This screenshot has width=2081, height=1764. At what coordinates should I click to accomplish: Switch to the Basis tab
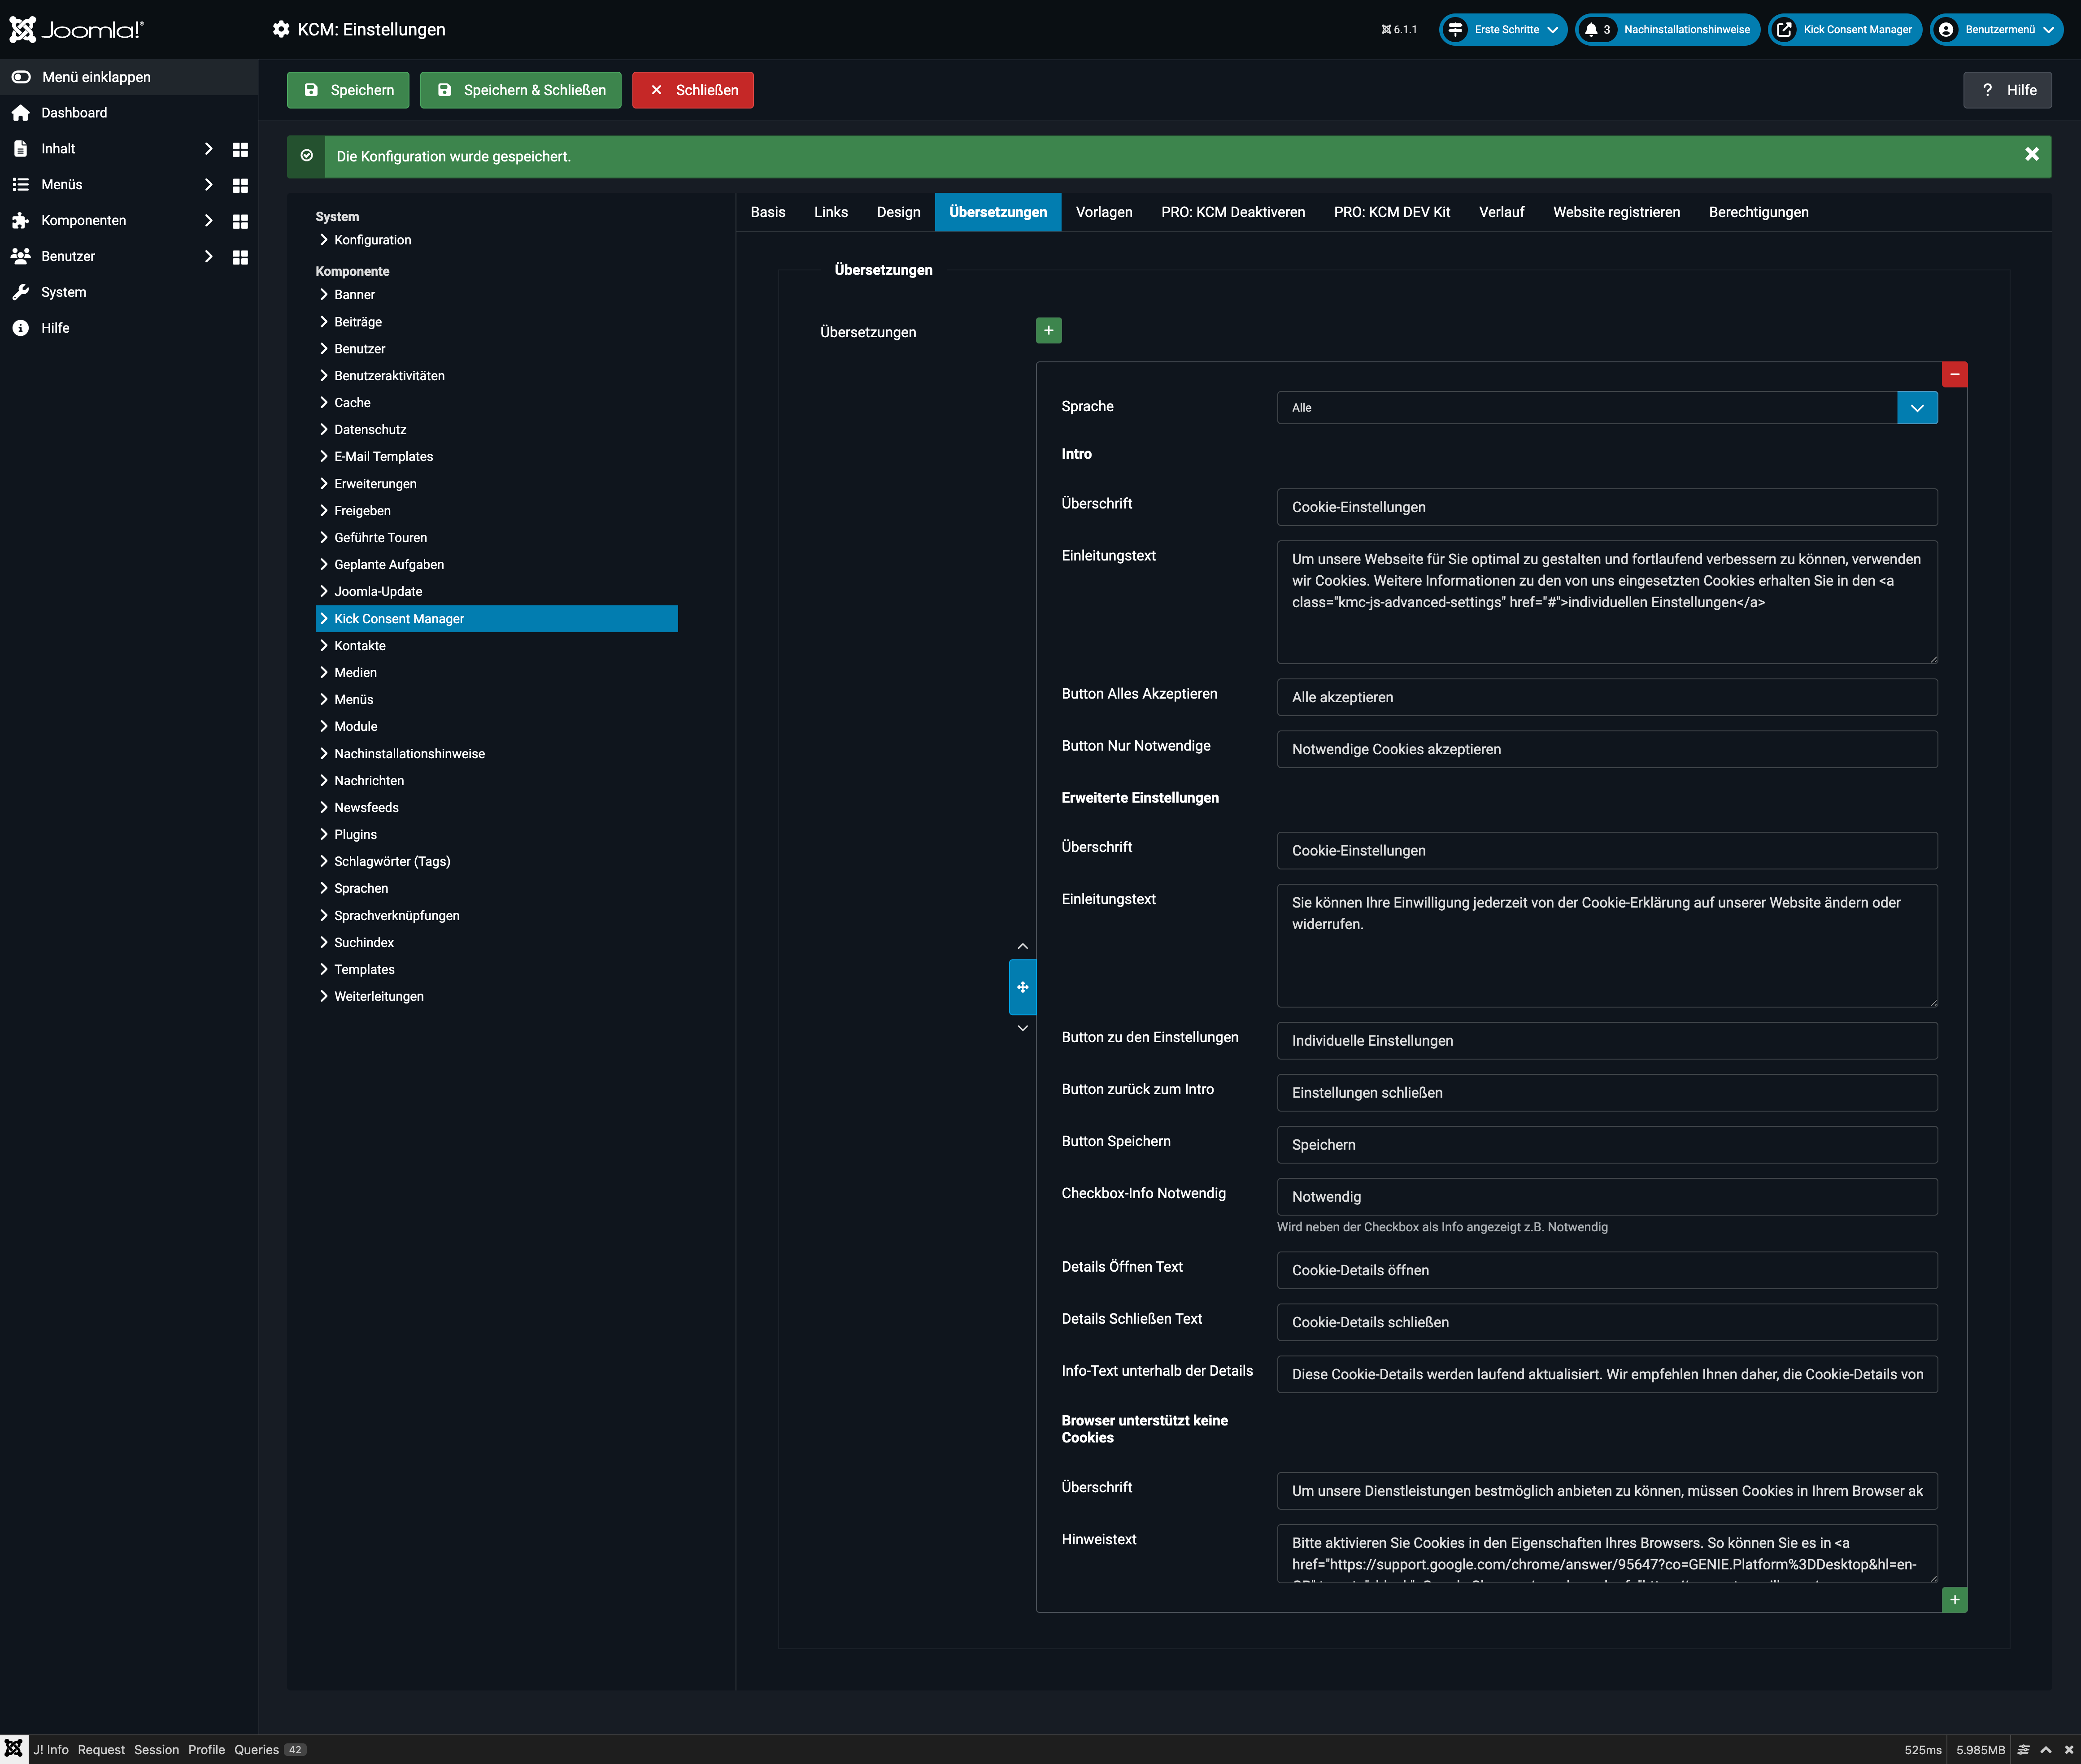click(x=768, y=212)
